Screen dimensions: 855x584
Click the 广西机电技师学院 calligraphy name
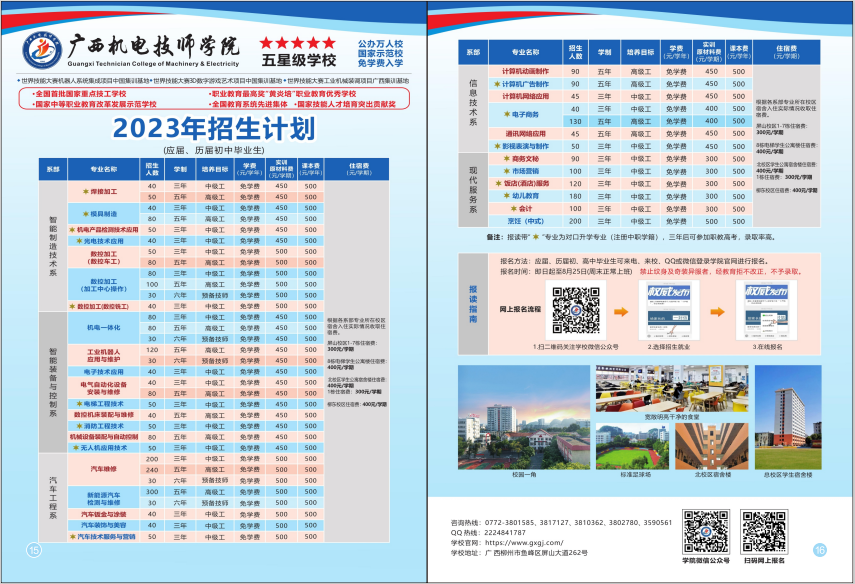click(154, 46)
